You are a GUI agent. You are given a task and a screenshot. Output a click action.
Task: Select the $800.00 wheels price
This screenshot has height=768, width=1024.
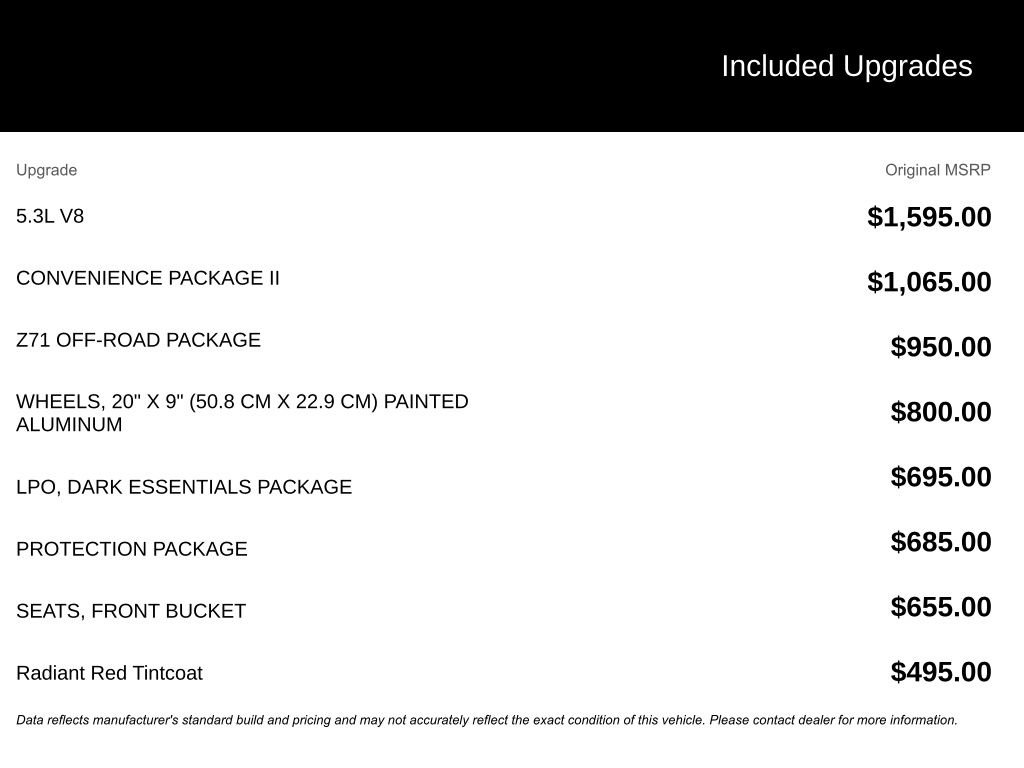point(941,412)
